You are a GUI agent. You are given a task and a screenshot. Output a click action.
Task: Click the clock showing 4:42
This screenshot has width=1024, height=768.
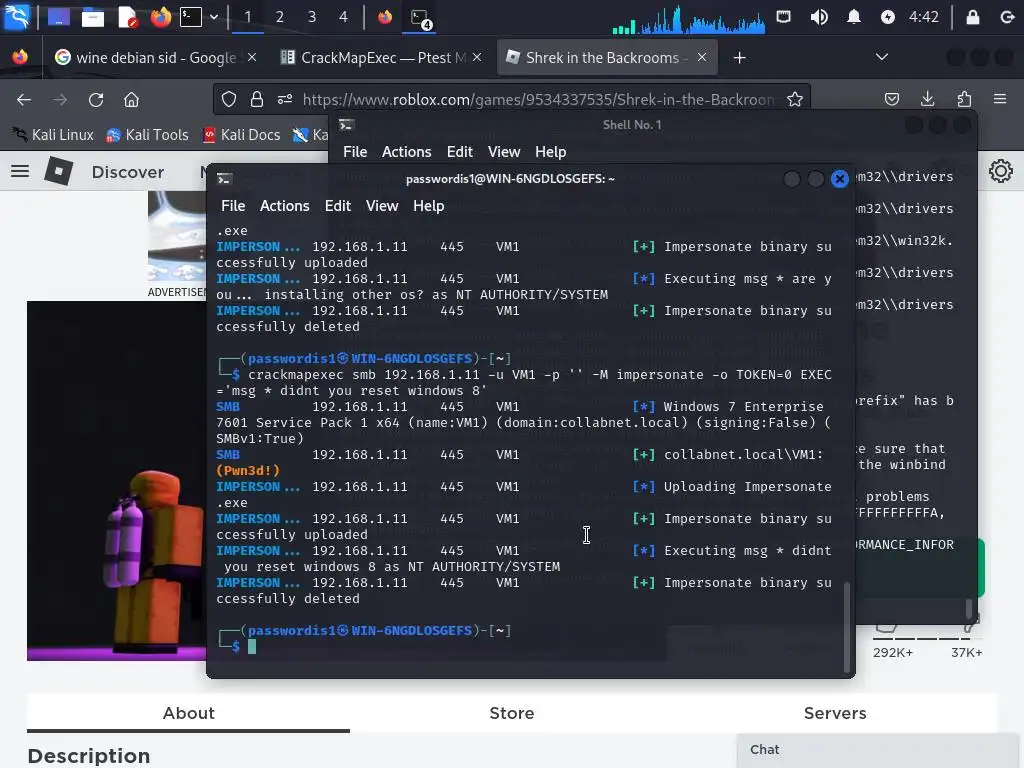coord(923,17)
